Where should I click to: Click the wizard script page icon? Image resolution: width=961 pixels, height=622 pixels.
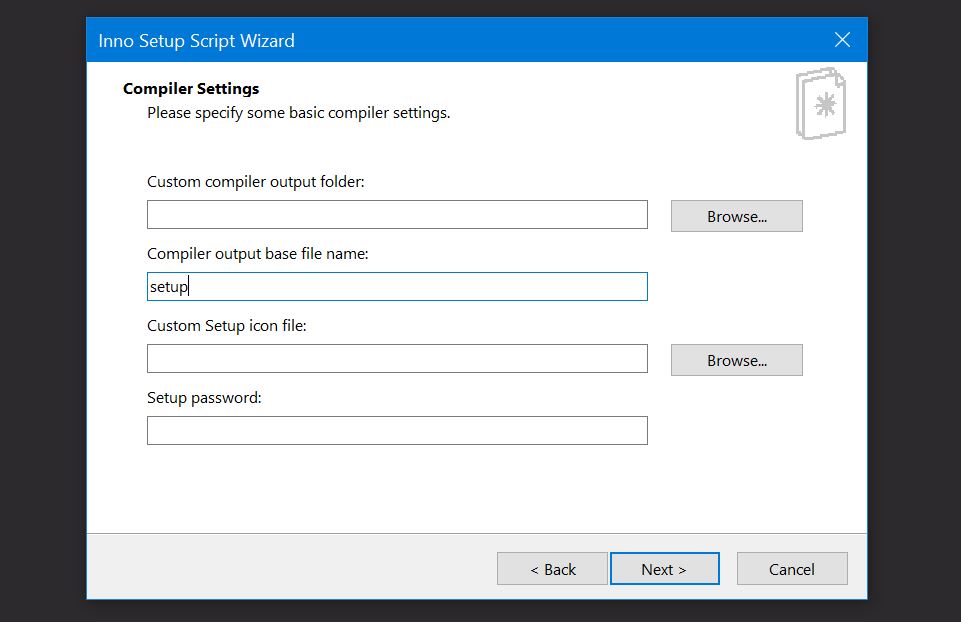point(821,104)
